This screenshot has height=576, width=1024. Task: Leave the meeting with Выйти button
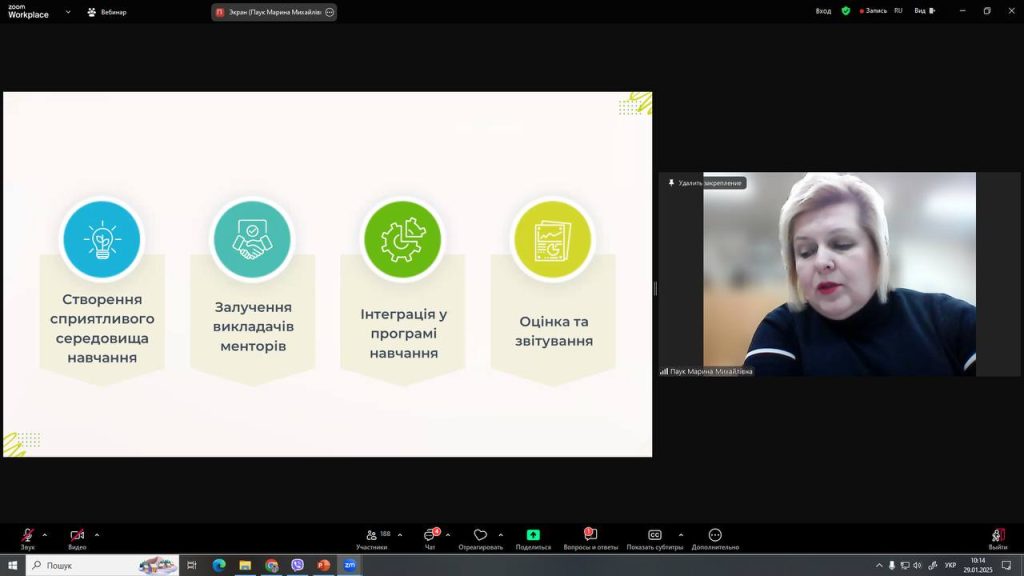click(x=997, y=538)
